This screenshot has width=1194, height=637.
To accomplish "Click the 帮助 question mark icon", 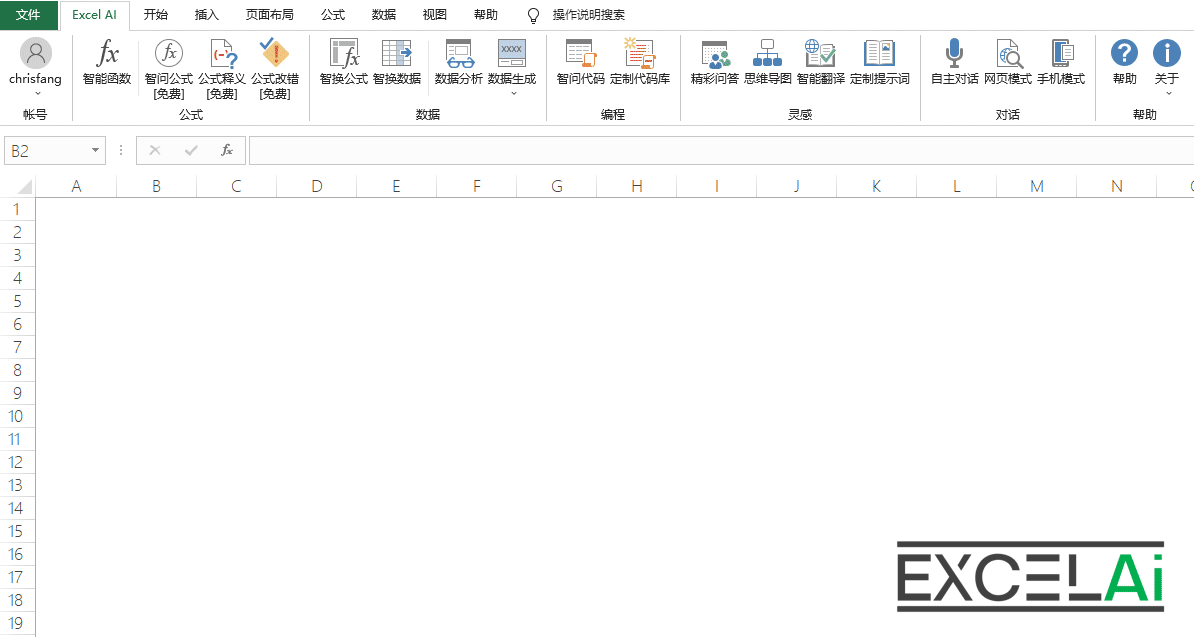I will click(1124, 53).
